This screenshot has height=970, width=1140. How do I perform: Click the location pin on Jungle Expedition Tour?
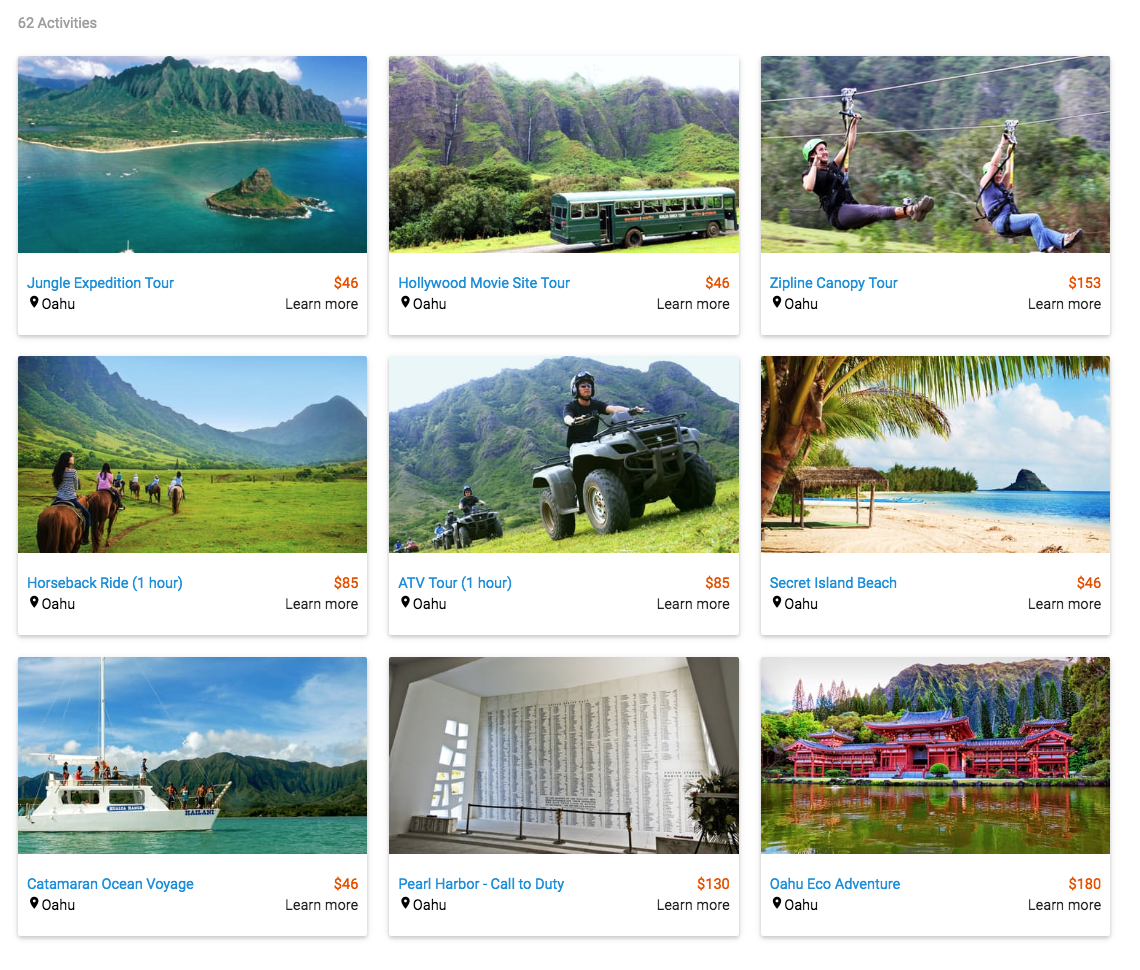click(x=34, y=302)
